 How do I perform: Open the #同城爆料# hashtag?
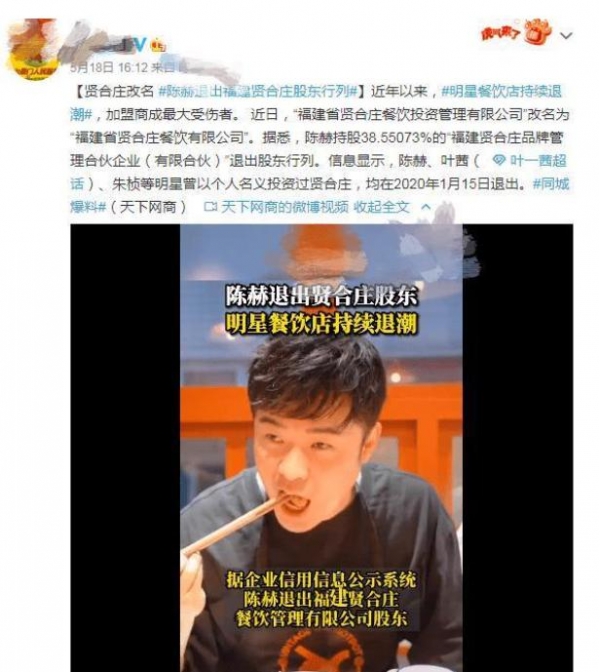point(319,195)
